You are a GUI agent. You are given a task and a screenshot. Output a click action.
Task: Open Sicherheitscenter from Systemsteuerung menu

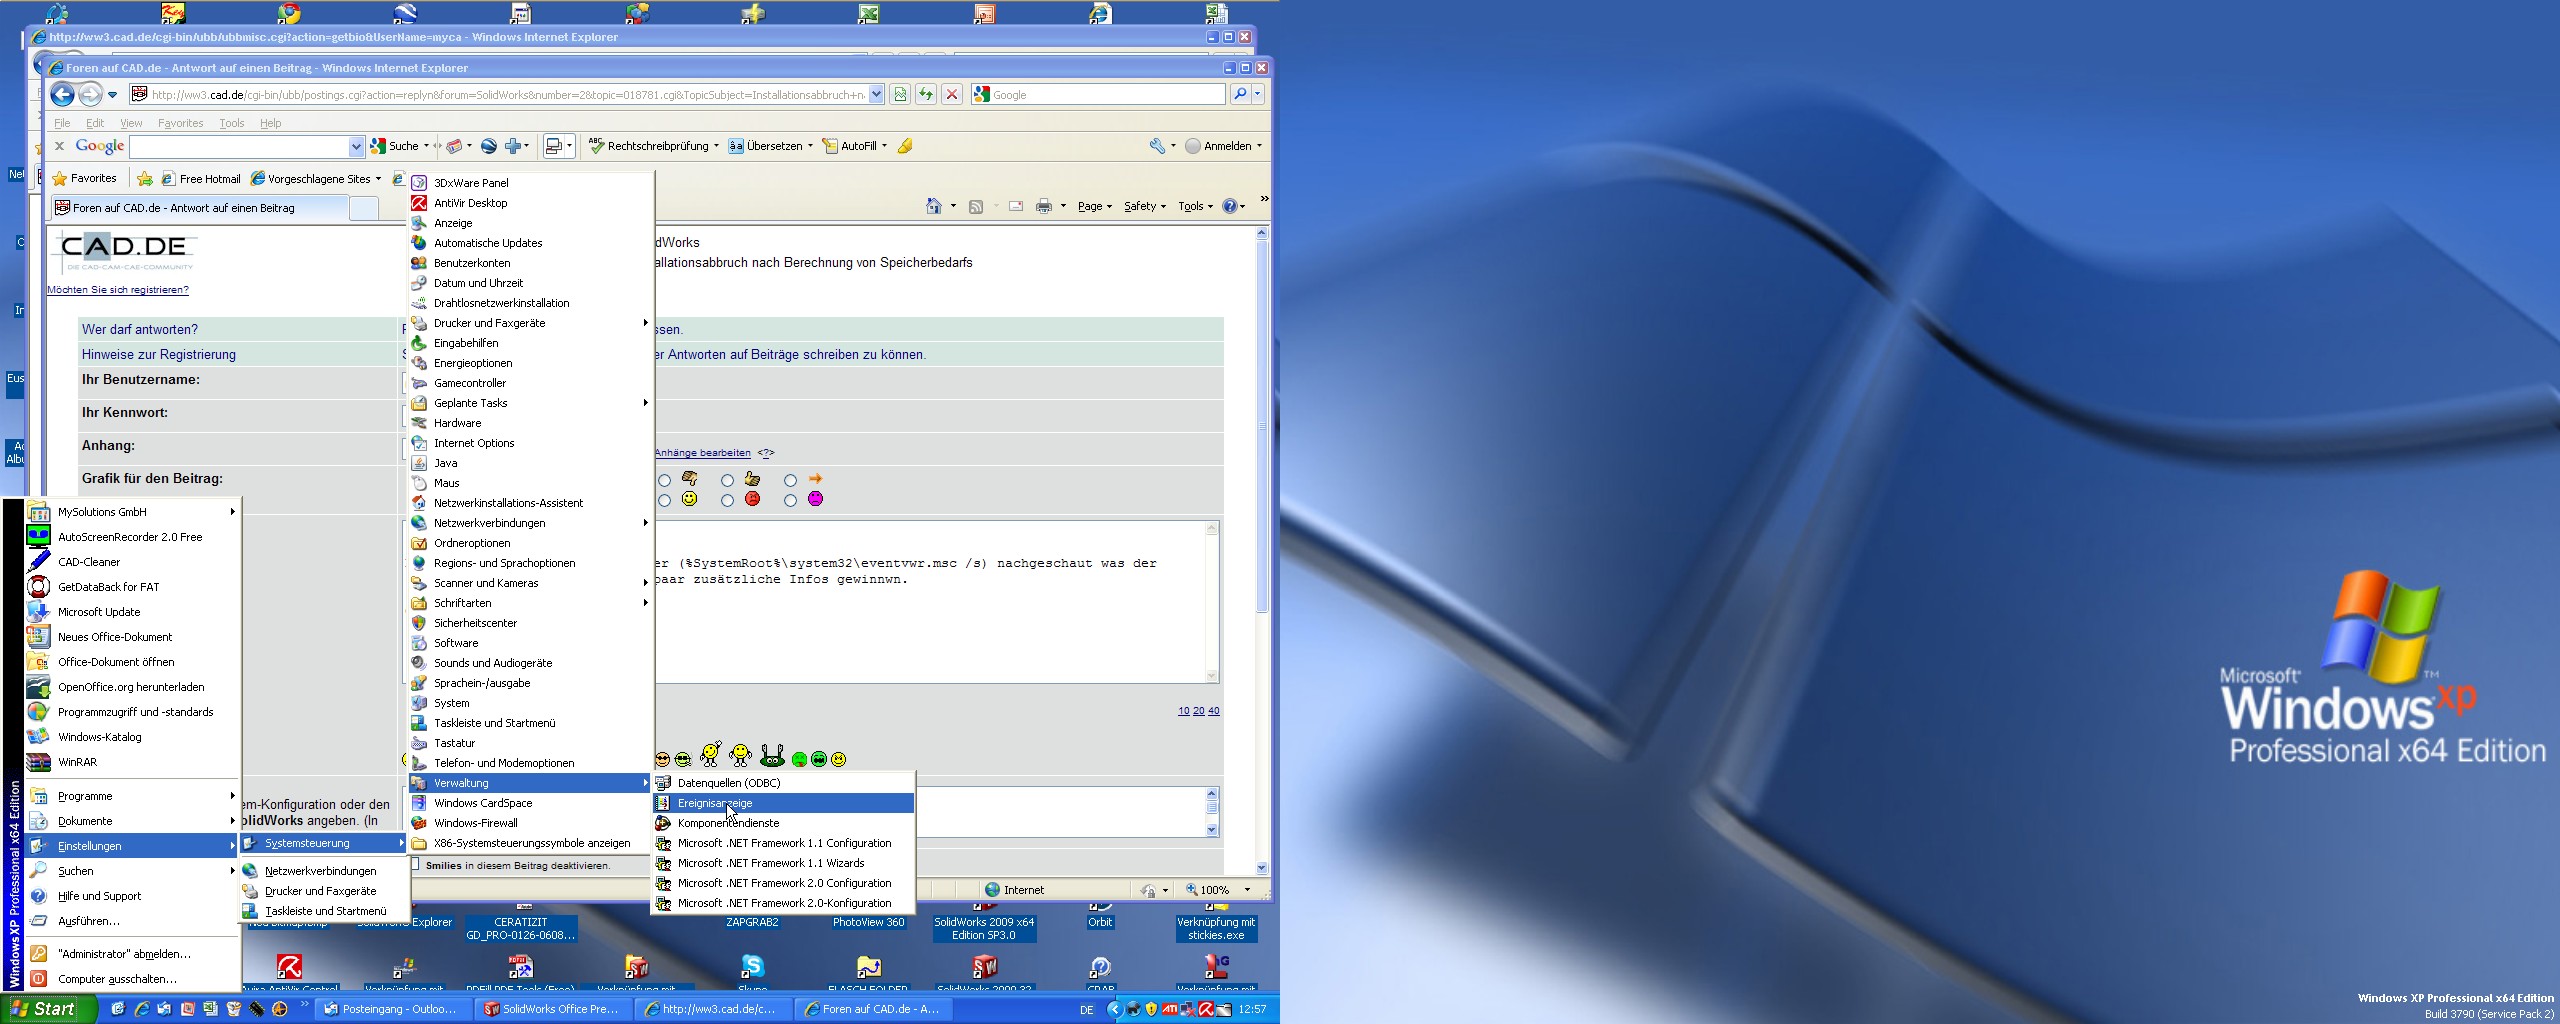click(530, 623)
